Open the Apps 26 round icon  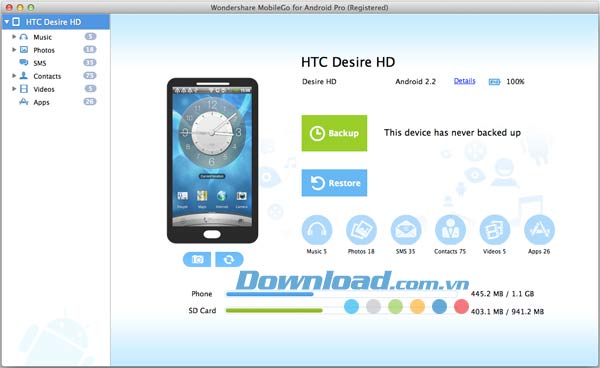click(x=539, y=230)
